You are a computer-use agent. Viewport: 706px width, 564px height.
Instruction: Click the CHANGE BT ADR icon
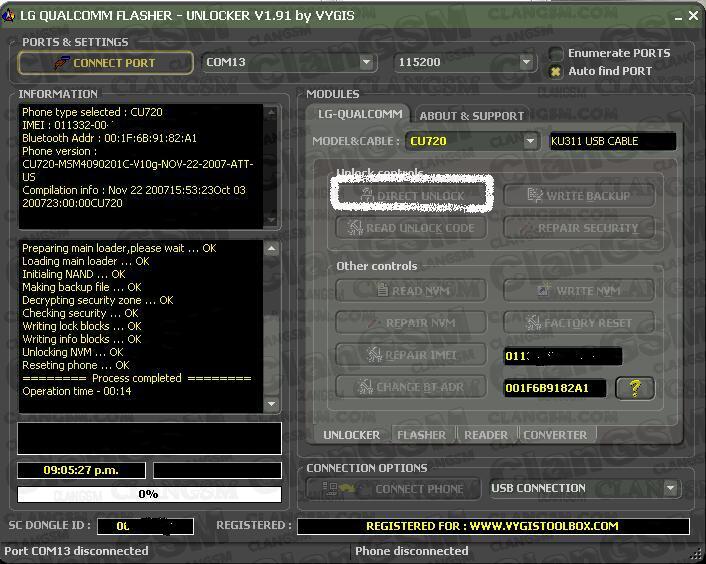pyautogui.click(x=365, y=387)
